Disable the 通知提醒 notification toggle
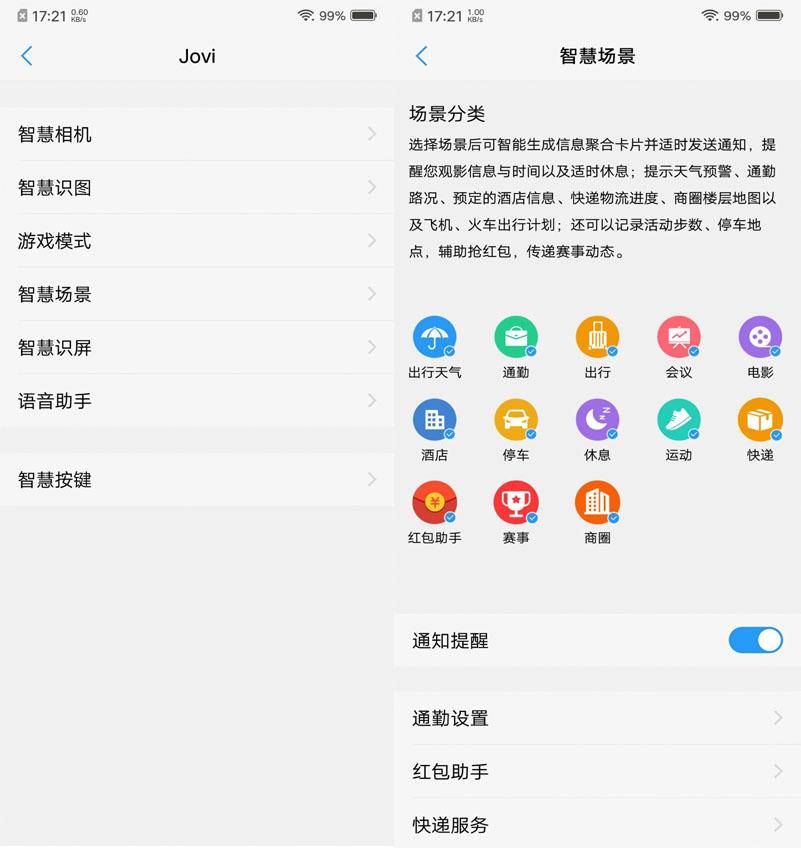Viewport: 801px width, 848px height. point(756,640)
